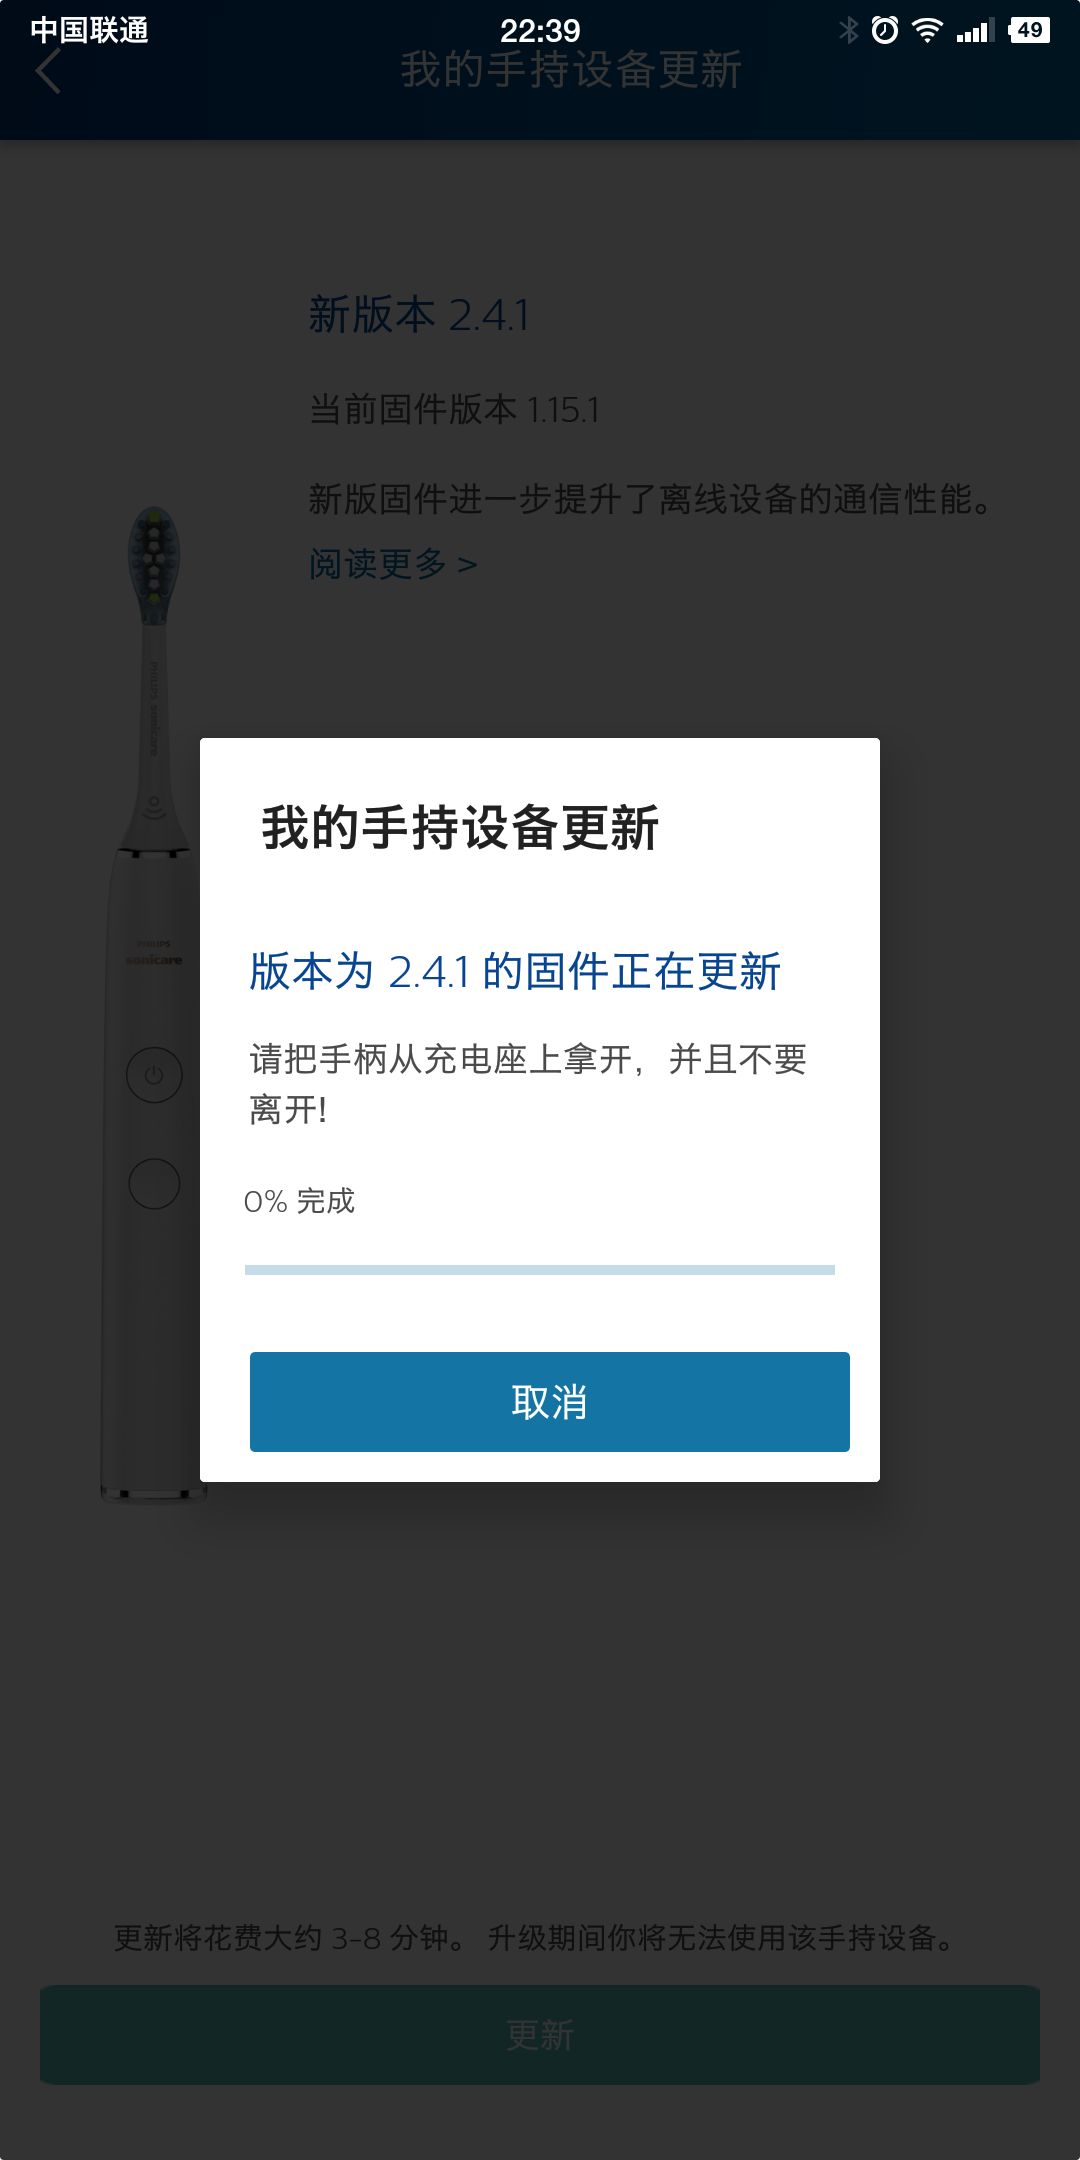Tap the 新版本 2.4.1 heading

(x=419, y=315)
